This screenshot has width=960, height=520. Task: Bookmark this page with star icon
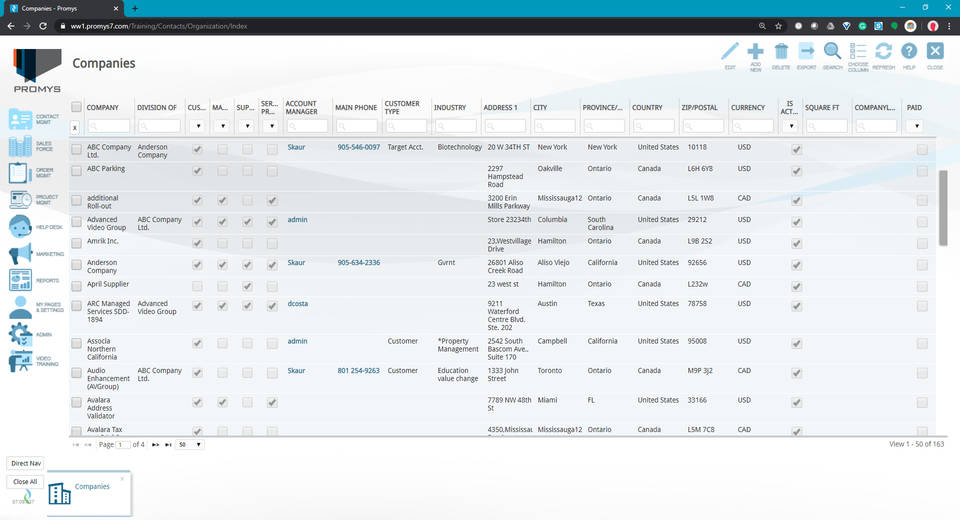click(778, 26)
